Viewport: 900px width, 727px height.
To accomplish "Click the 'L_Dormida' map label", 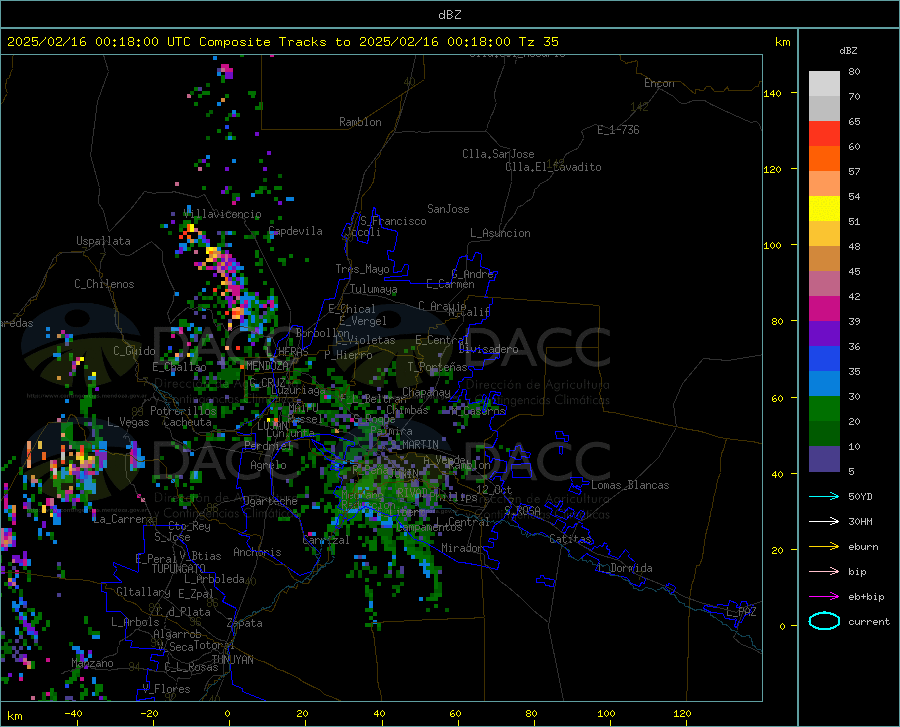I will tap(625, 568).
